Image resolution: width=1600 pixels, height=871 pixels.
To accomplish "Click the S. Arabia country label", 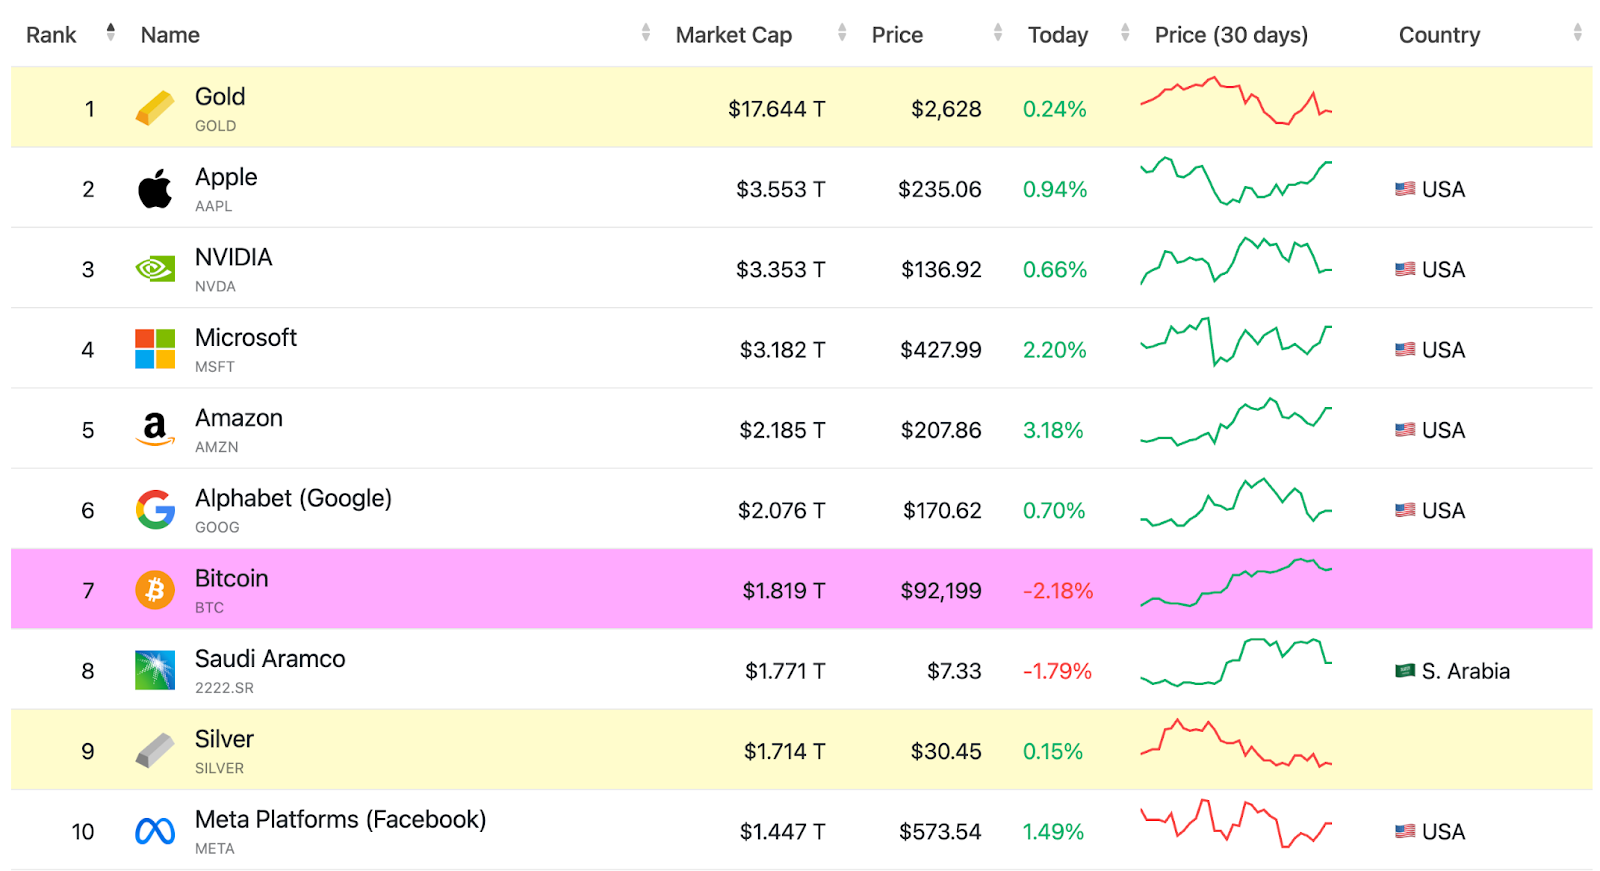I will click(1466, 671).
